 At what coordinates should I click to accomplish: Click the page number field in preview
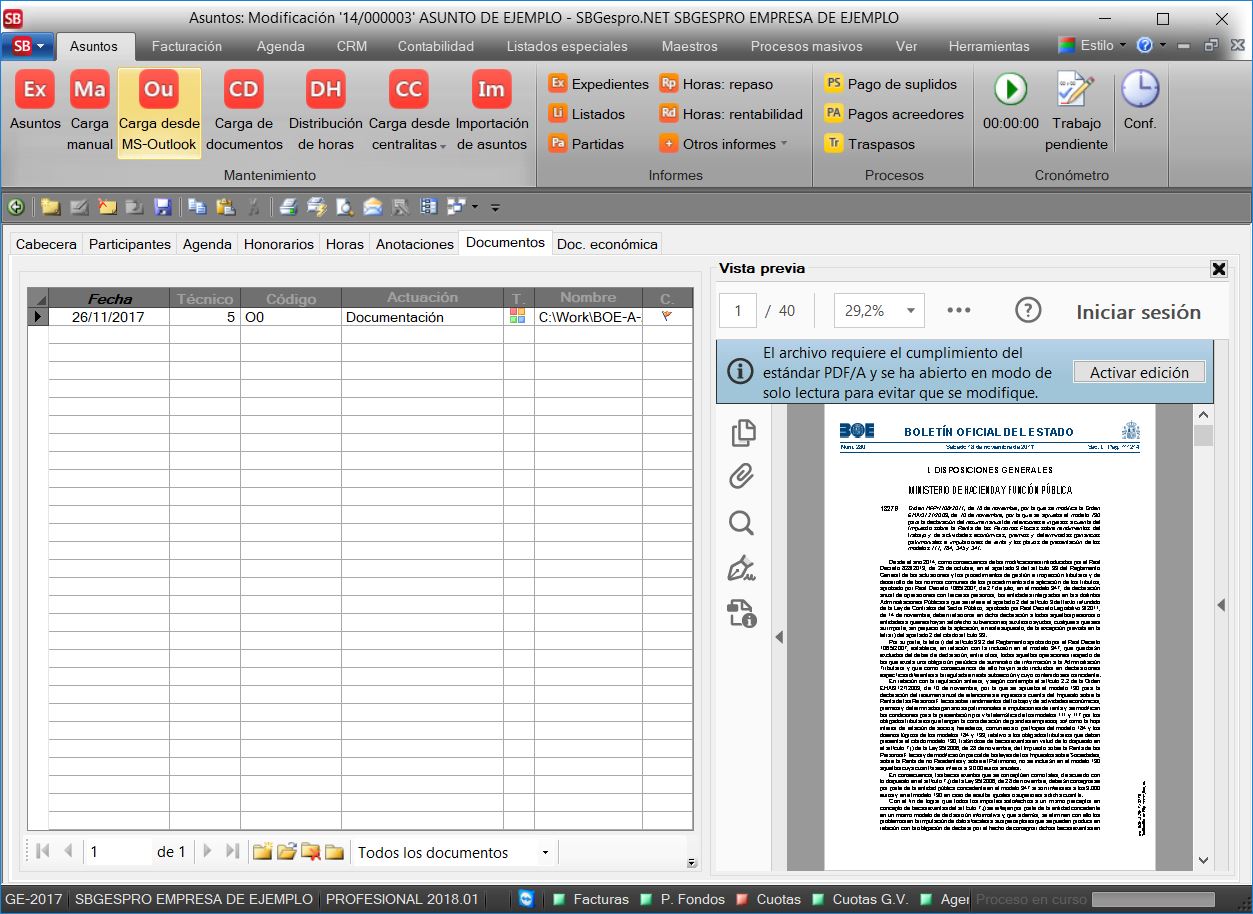[738, 311]
